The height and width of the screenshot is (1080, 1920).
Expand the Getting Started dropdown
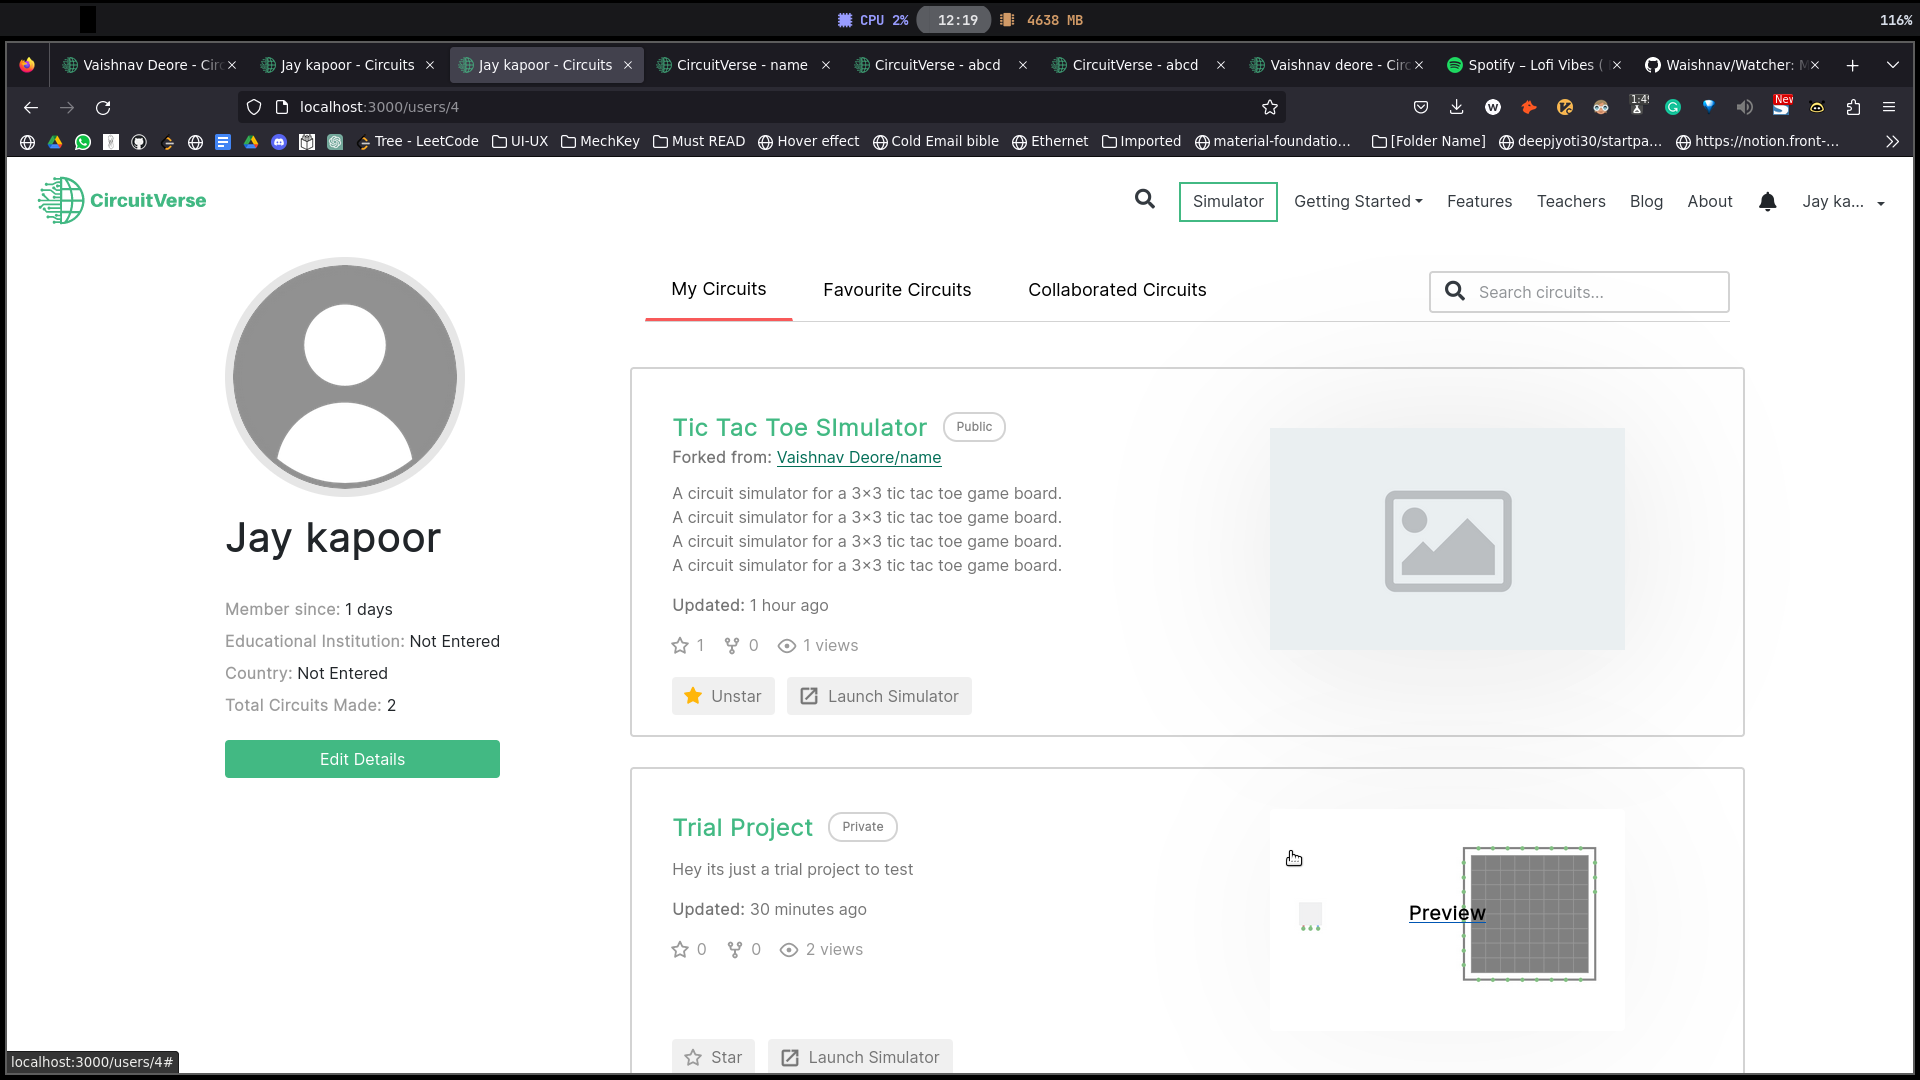tap(1358, 201)
